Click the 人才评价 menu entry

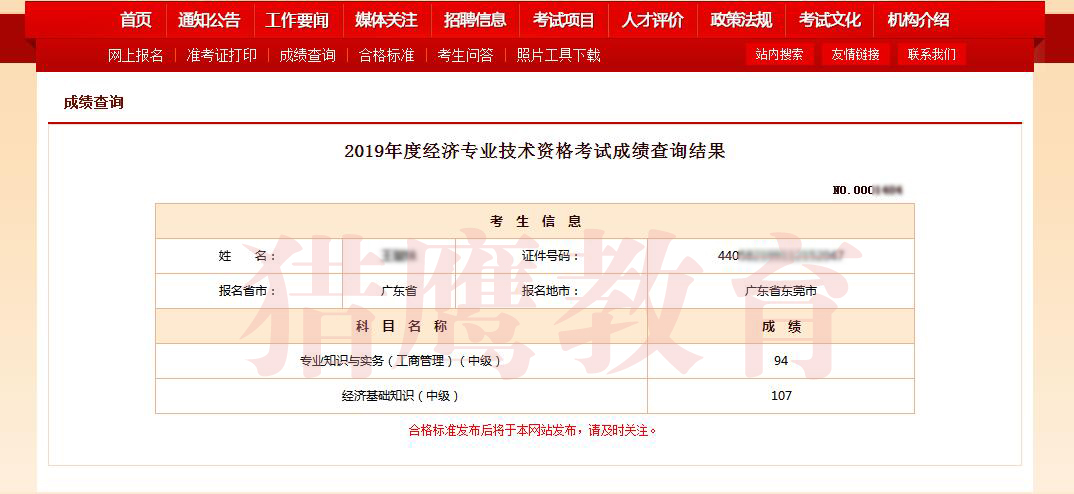tap(652, 20)
